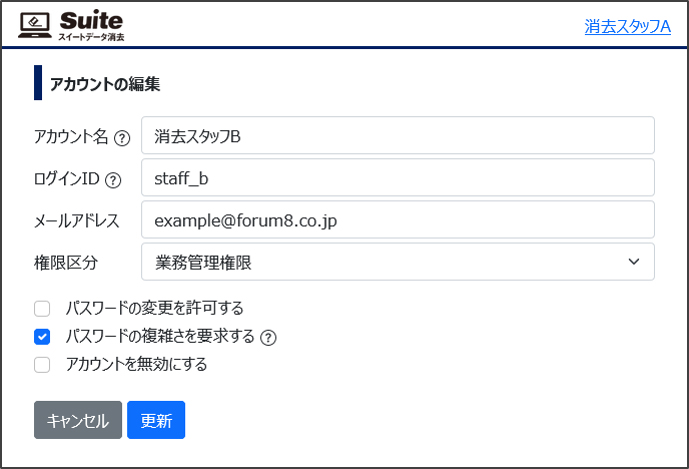Click the 権限区分 field label
The width and height of the screenshot is (689, 469).
pos(66,263)
